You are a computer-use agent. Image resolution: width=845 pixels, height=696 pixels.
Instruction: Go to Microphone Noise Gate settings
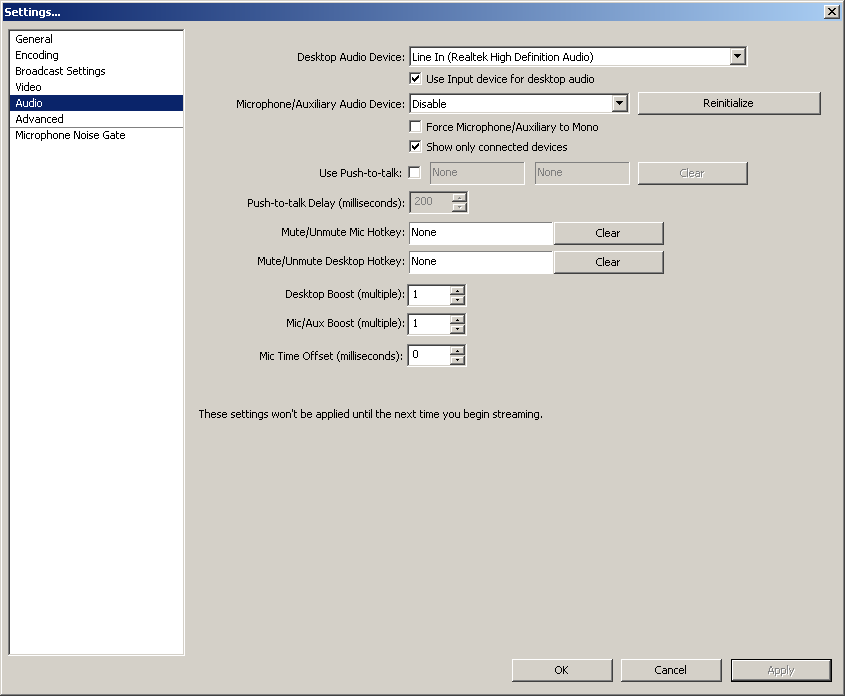pyautogui.click(x=70, y=135)
